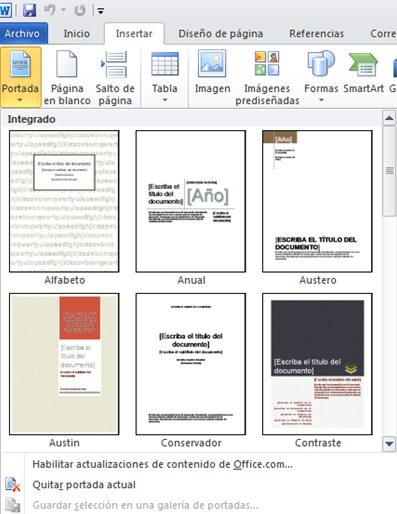Click Habilitar actualizaciones de contenido de Office.com
Screen dimensions: 397x514
pyautogui.click(x=162, y=464)
